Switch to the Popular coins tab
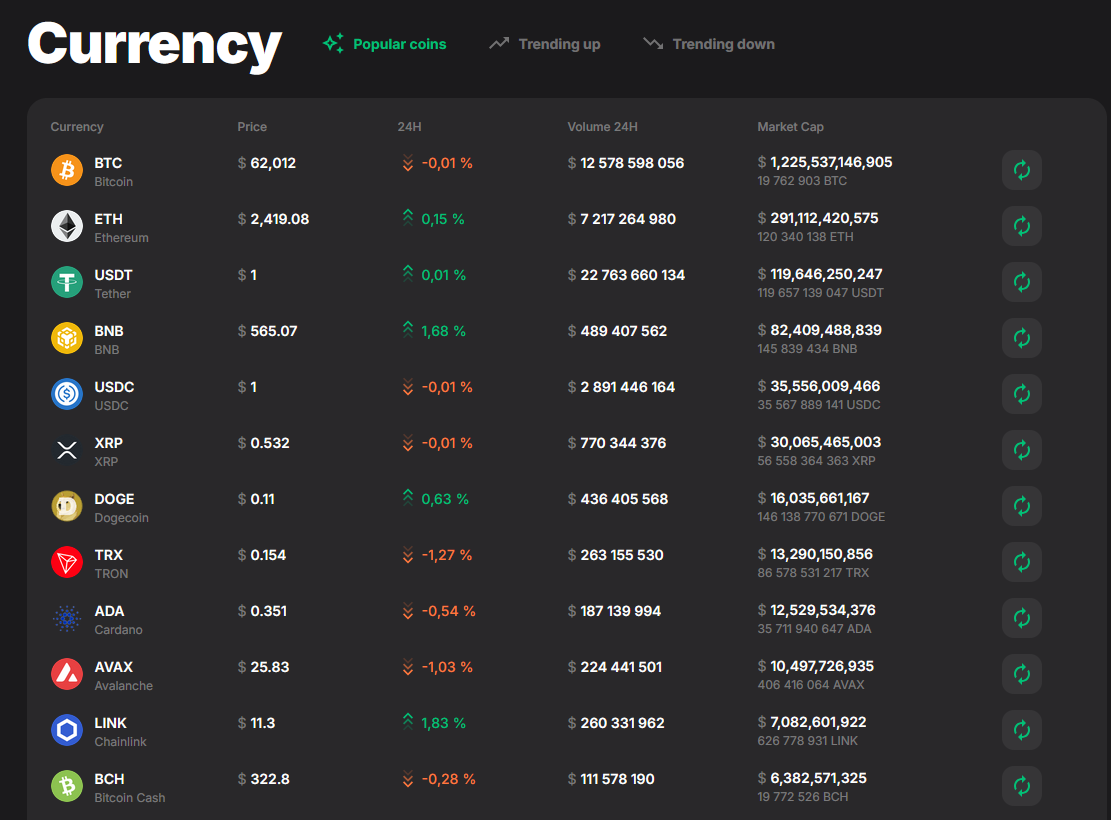This screenshot has width=1111, height=820. [x=385, y=44]
